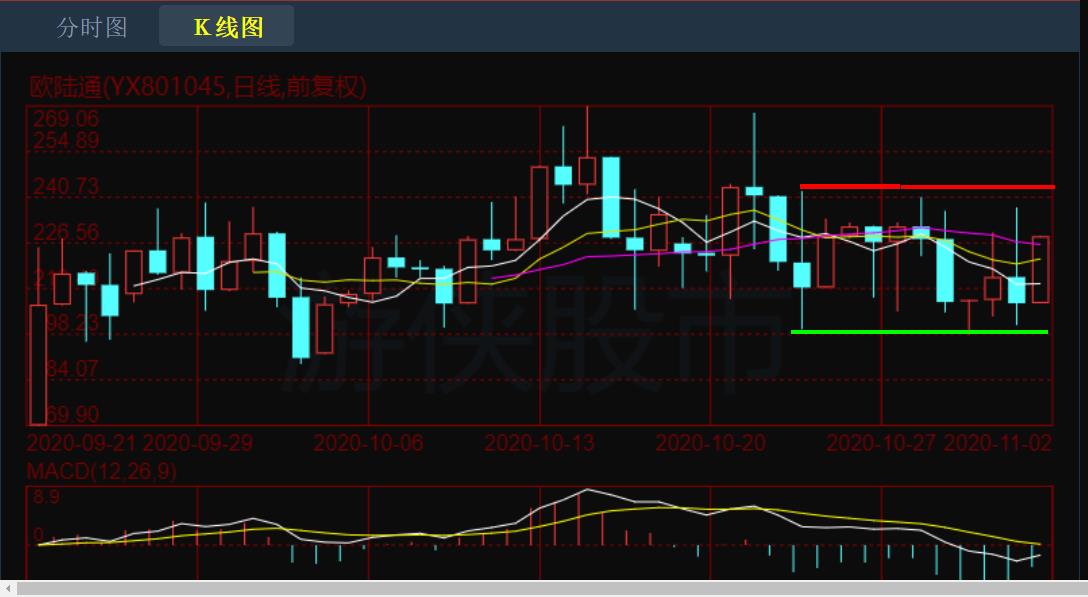Click the 2020-09-21 date label
The height and width of the screenshot is (597, 1088).
(81, 443)
